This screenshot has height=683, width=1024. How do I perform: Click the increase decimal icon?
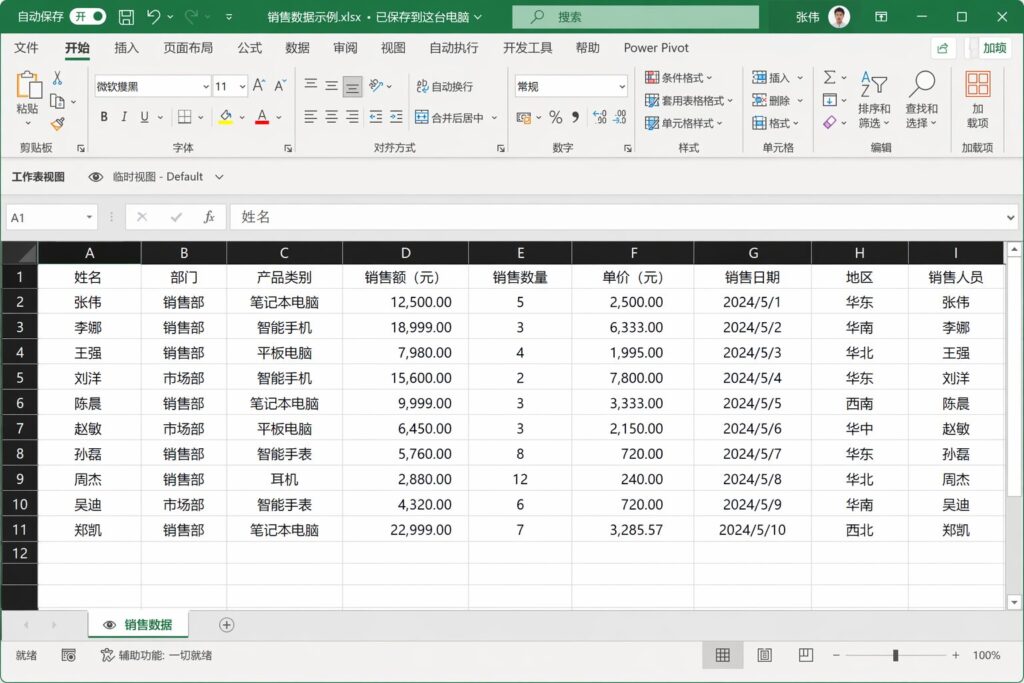coord(600,117)
